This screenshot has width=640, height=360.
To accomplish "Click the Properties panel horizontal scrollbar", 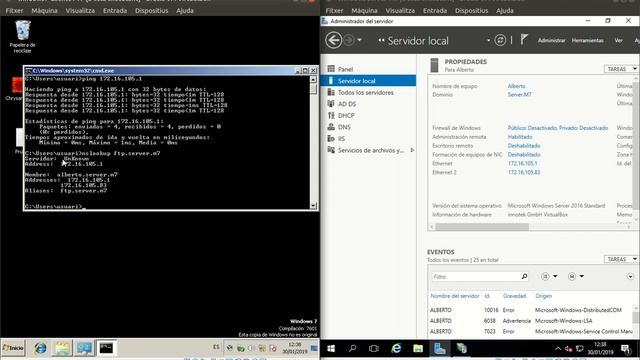I will pos(482,227).
